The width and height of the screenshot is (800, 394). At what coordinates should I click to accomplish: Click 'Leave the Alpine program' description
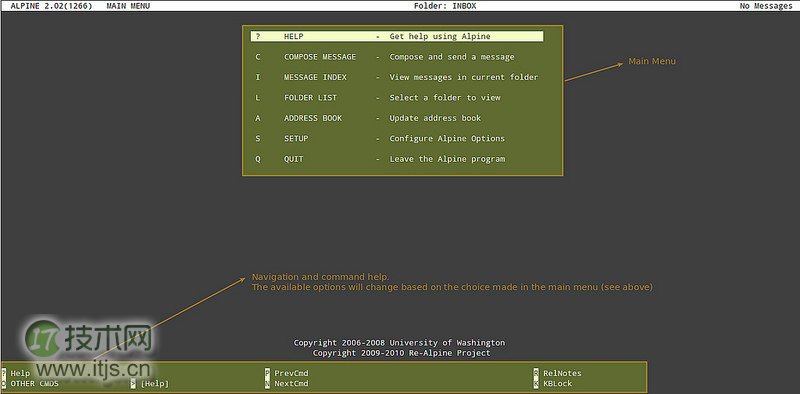tap(447, 159)
